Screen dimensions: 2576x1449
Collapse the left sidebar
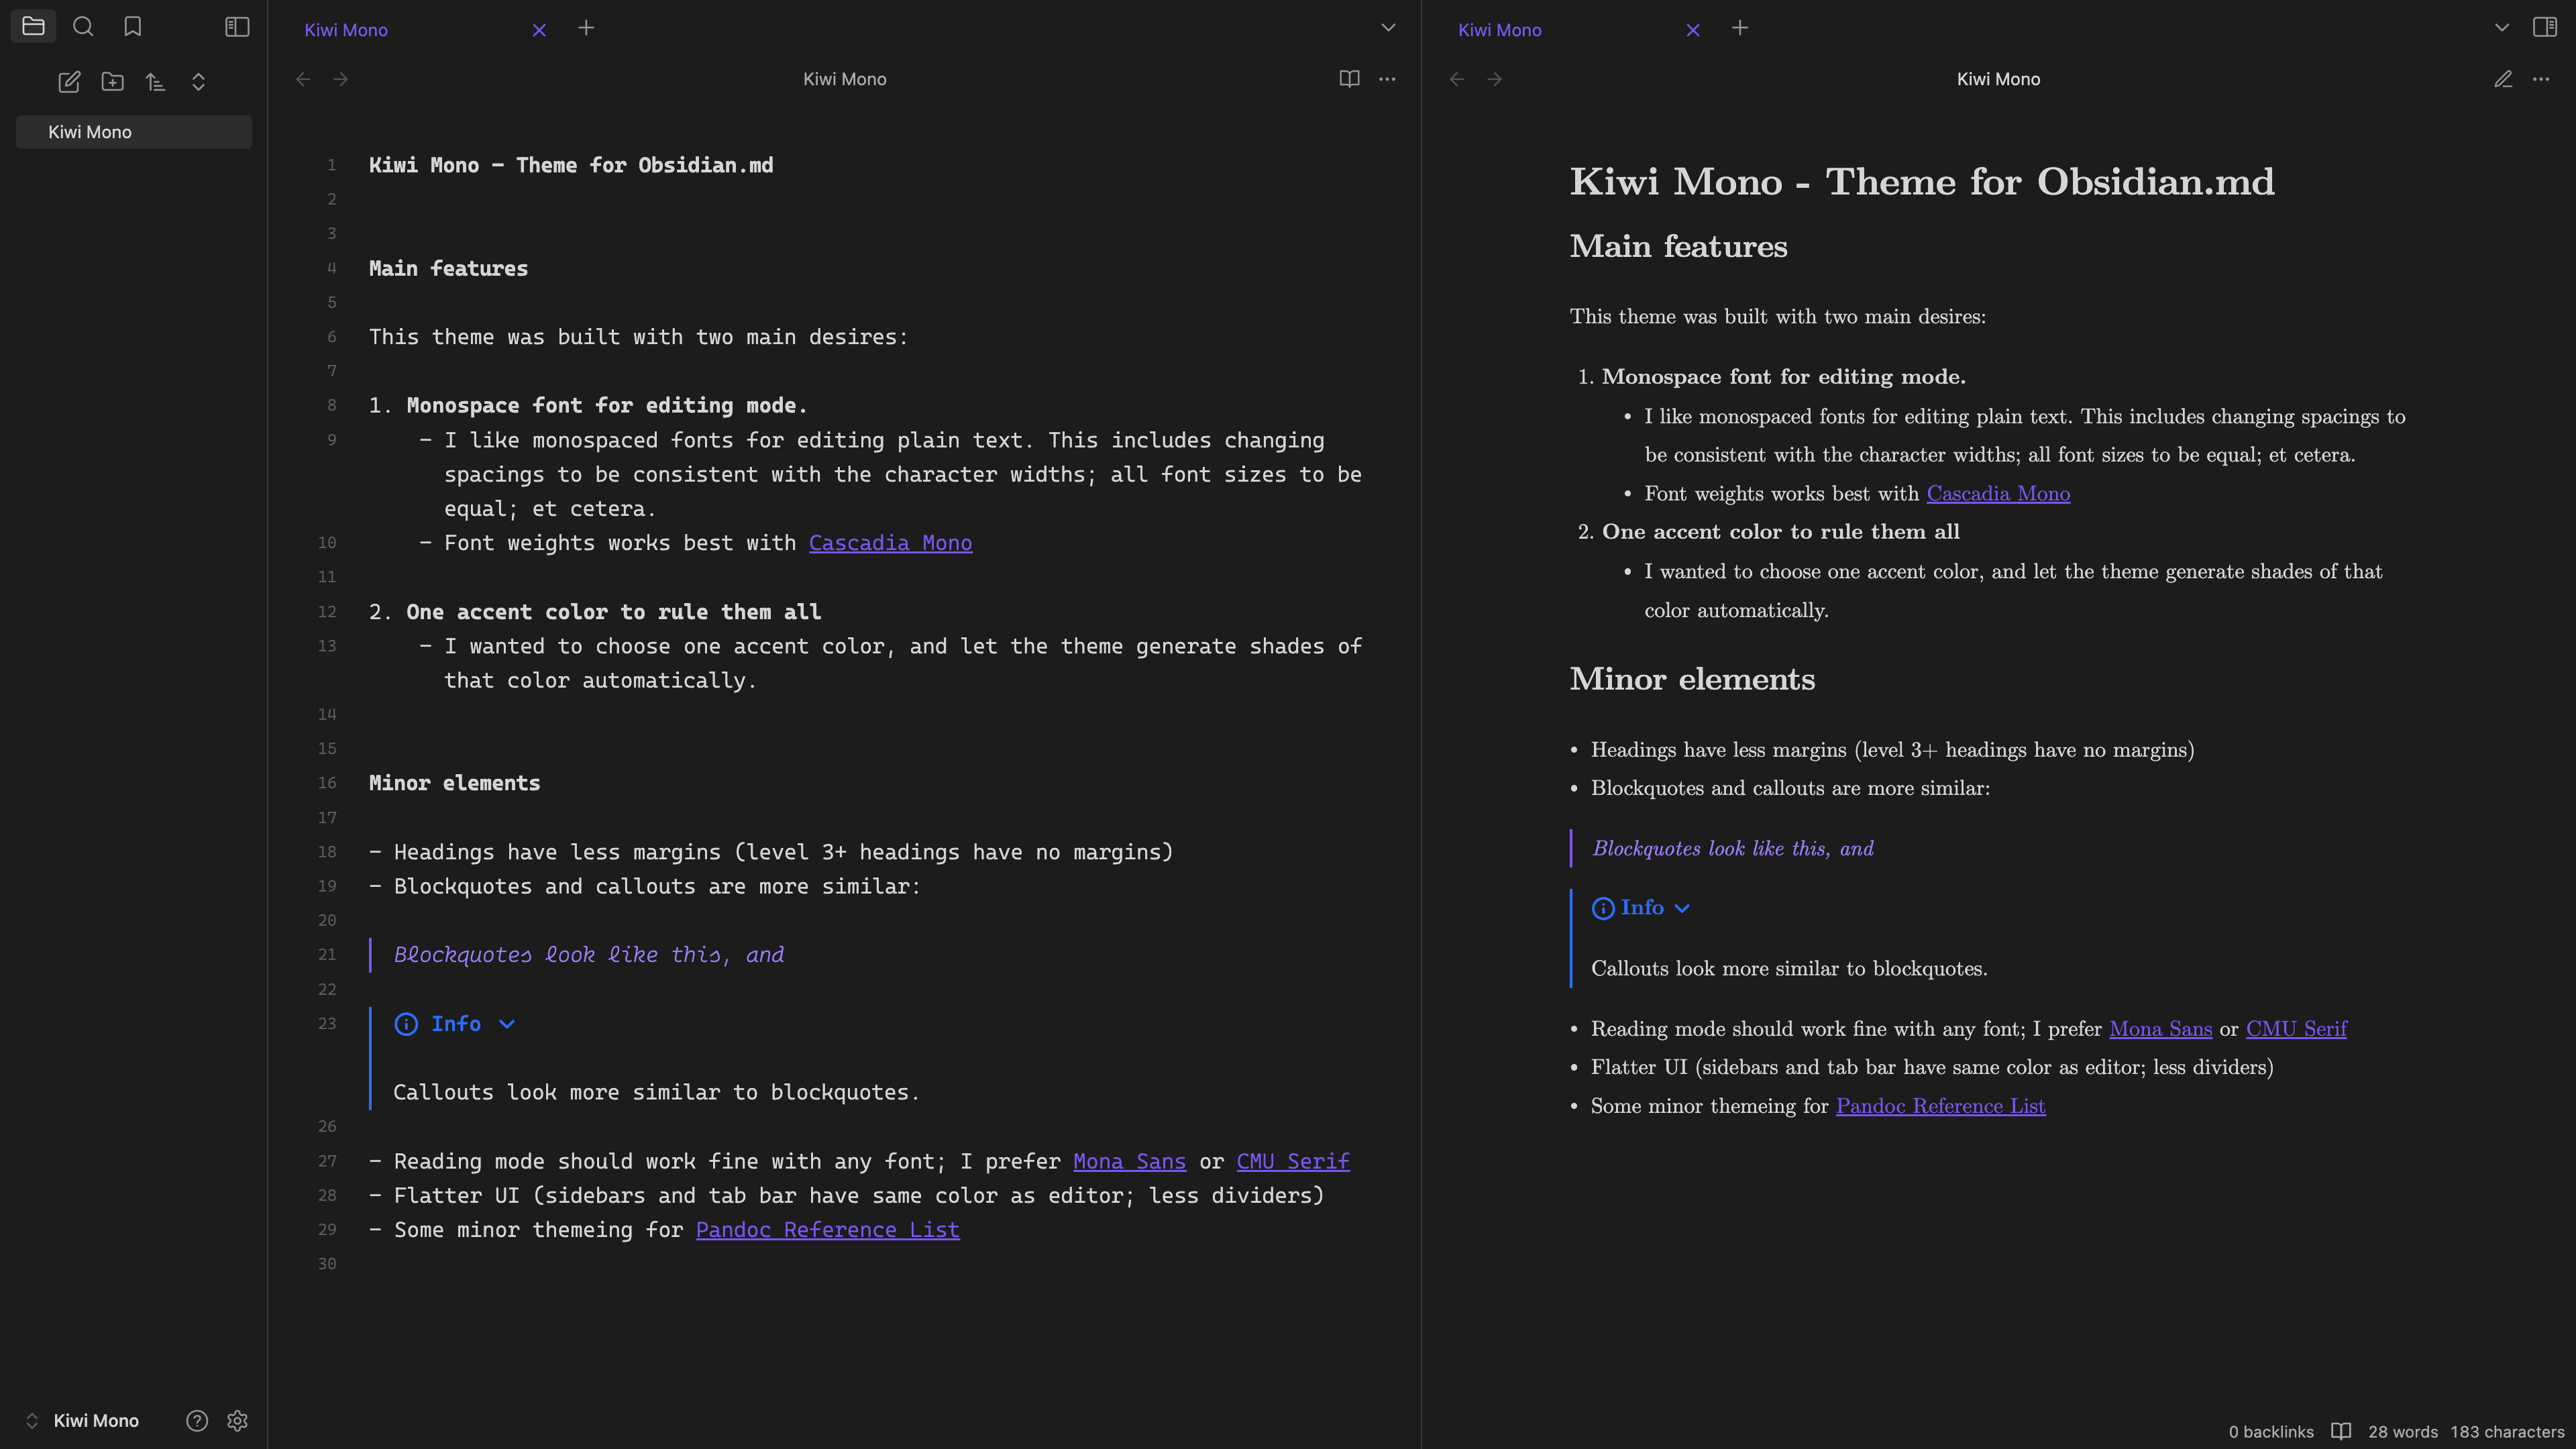pyautogui.click(x=237, y=27)
